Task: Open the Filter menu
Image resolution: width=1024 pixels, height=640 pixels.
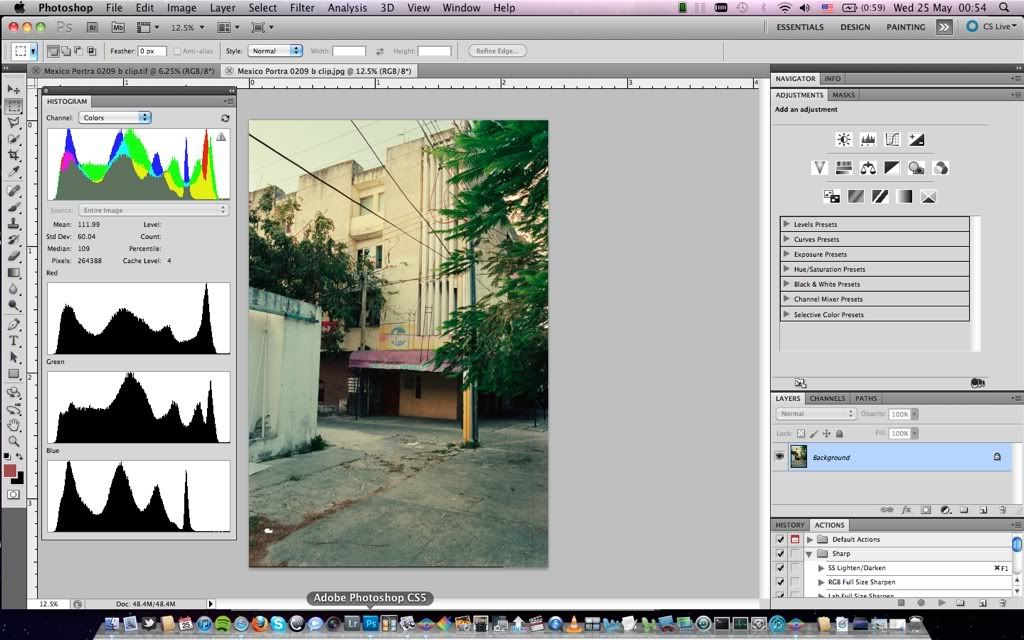Action: point(302,8)
